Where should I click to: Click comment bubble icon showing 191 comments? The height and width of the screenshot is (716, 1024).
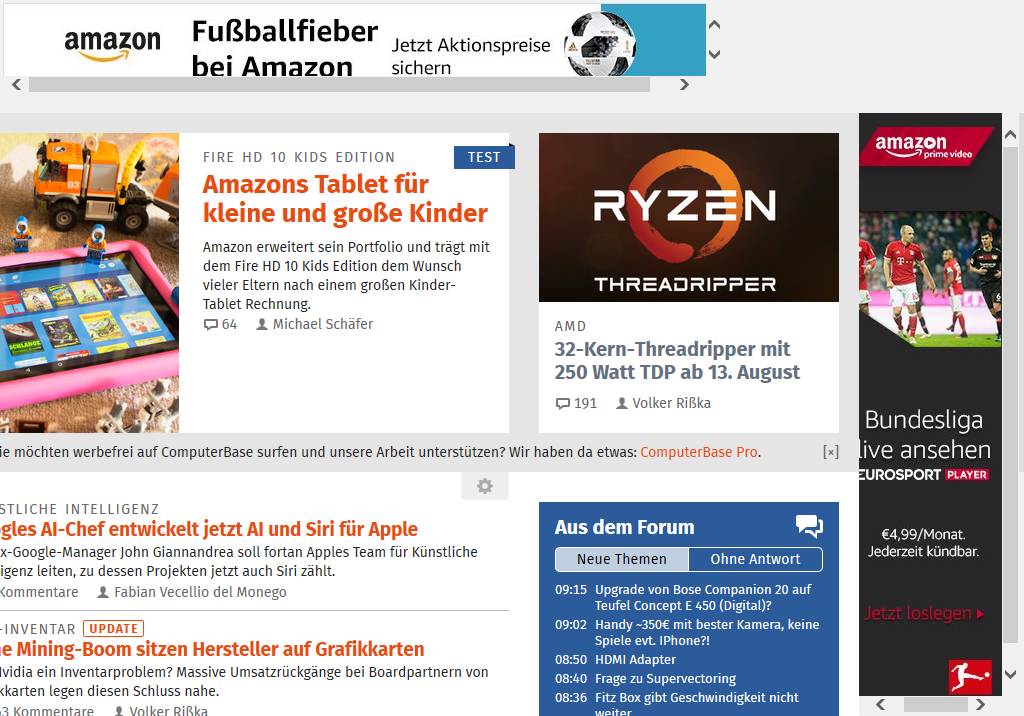(562, 404)
